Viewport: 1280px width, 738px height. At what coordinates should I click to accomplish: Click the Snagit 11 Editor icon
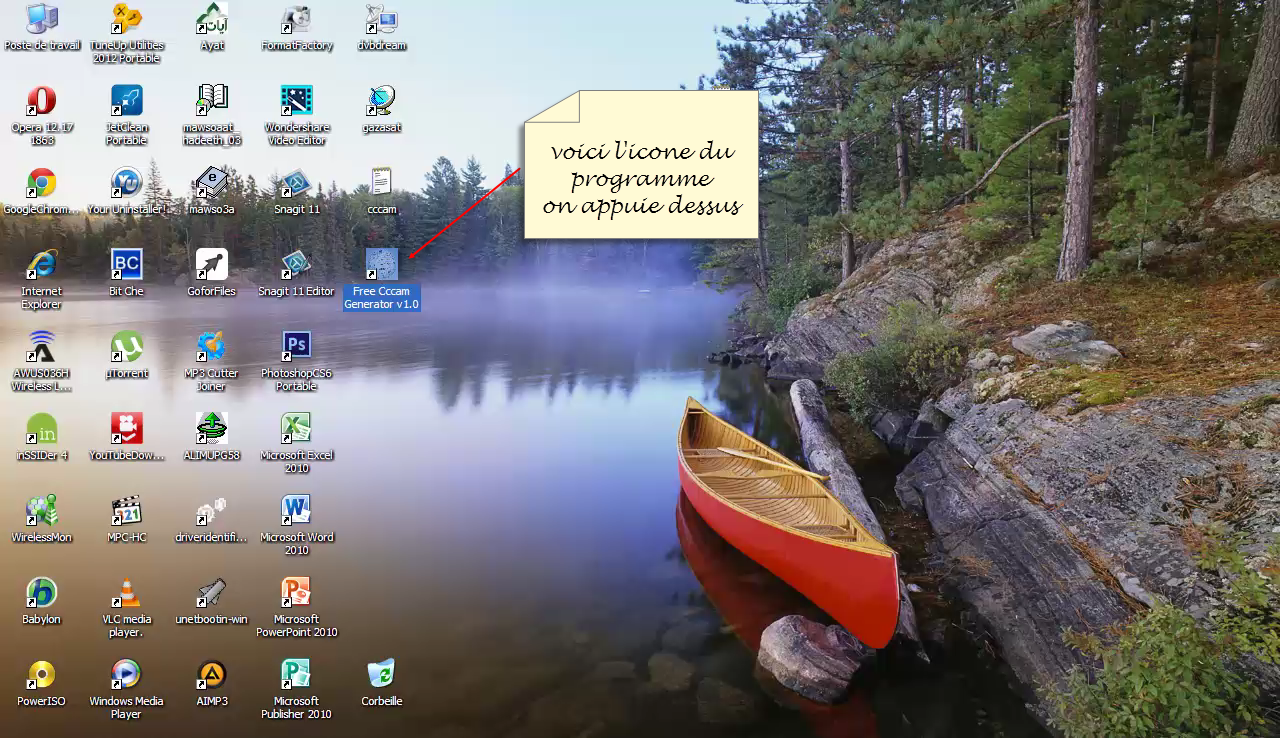[296, 266]
